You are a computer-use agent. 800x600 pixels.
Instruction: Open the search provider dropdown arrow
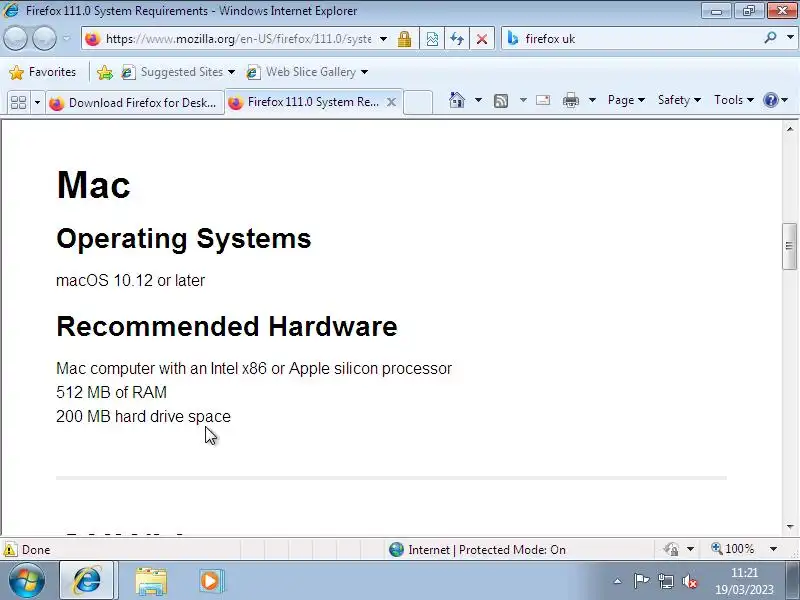[790, 38]
